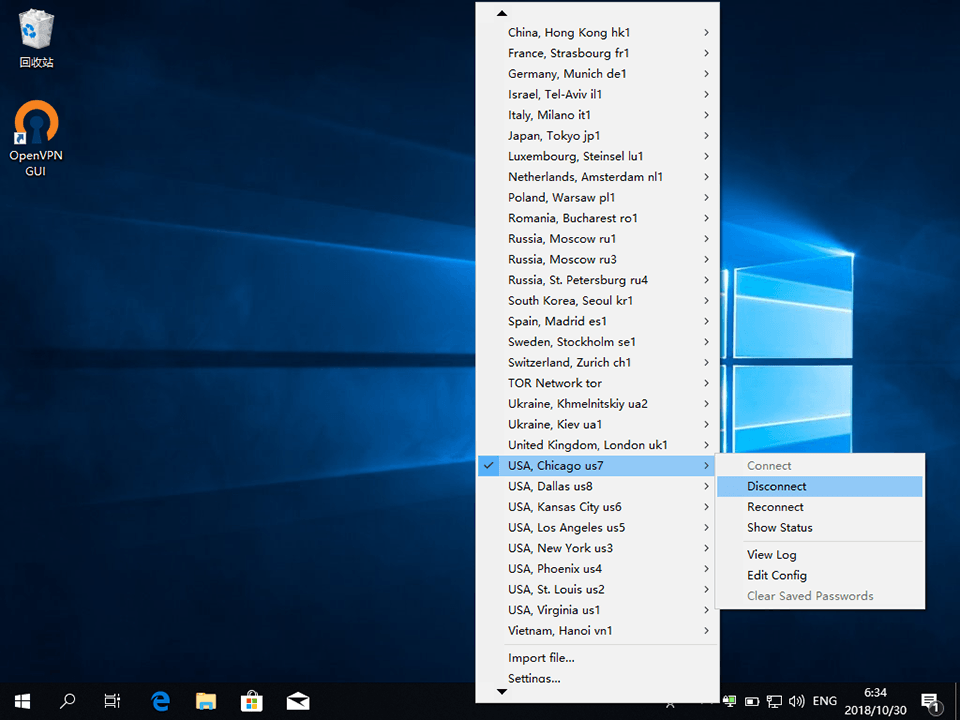The width and height of the screenshot is (960, 720).
Task: Expand submenu arrow for Germany, Munich de1
Action: pyautogui.click(x=707, y=73)
